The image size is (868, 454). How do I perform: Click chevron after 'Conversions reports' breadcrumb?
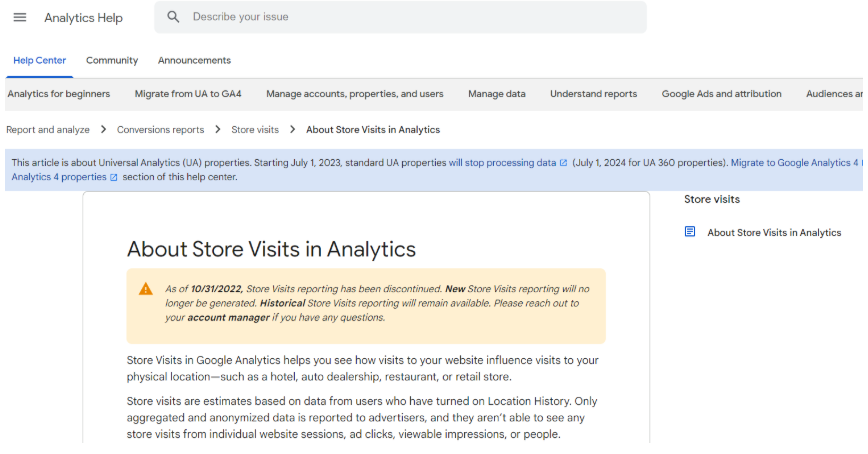pyautogui.click(x=217, y=130)
